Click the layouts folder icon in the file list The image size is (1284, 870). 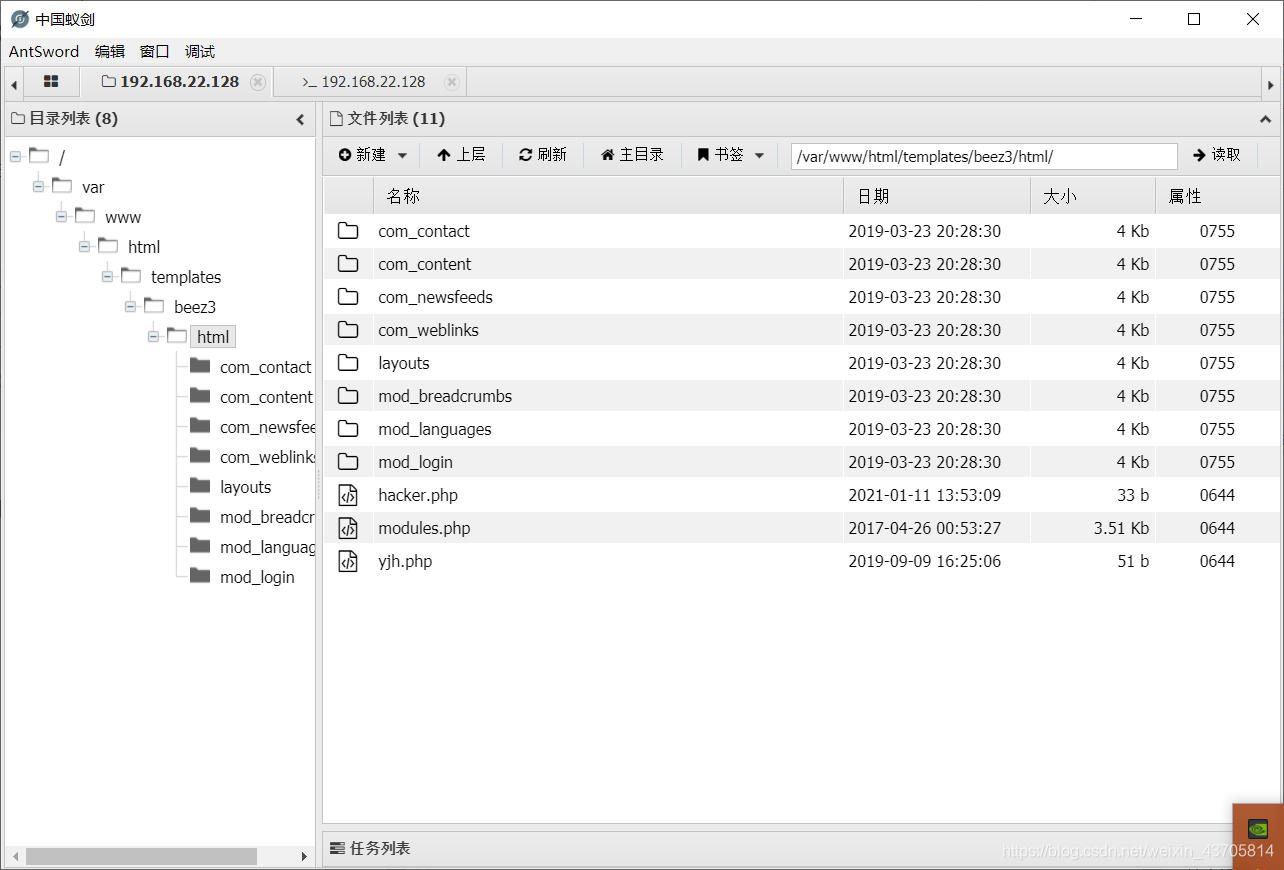348,363
